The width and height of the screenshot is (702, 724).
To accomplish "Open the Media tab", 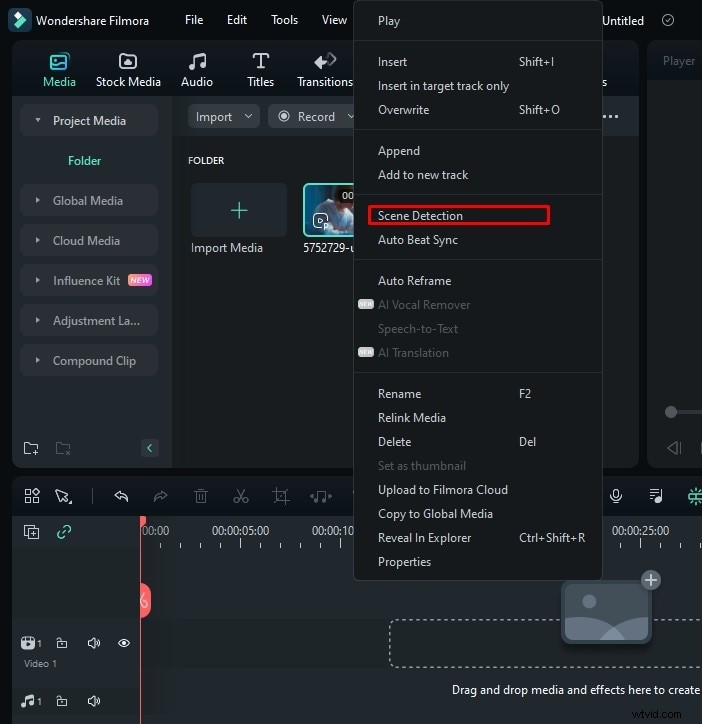I will [59, 70].
